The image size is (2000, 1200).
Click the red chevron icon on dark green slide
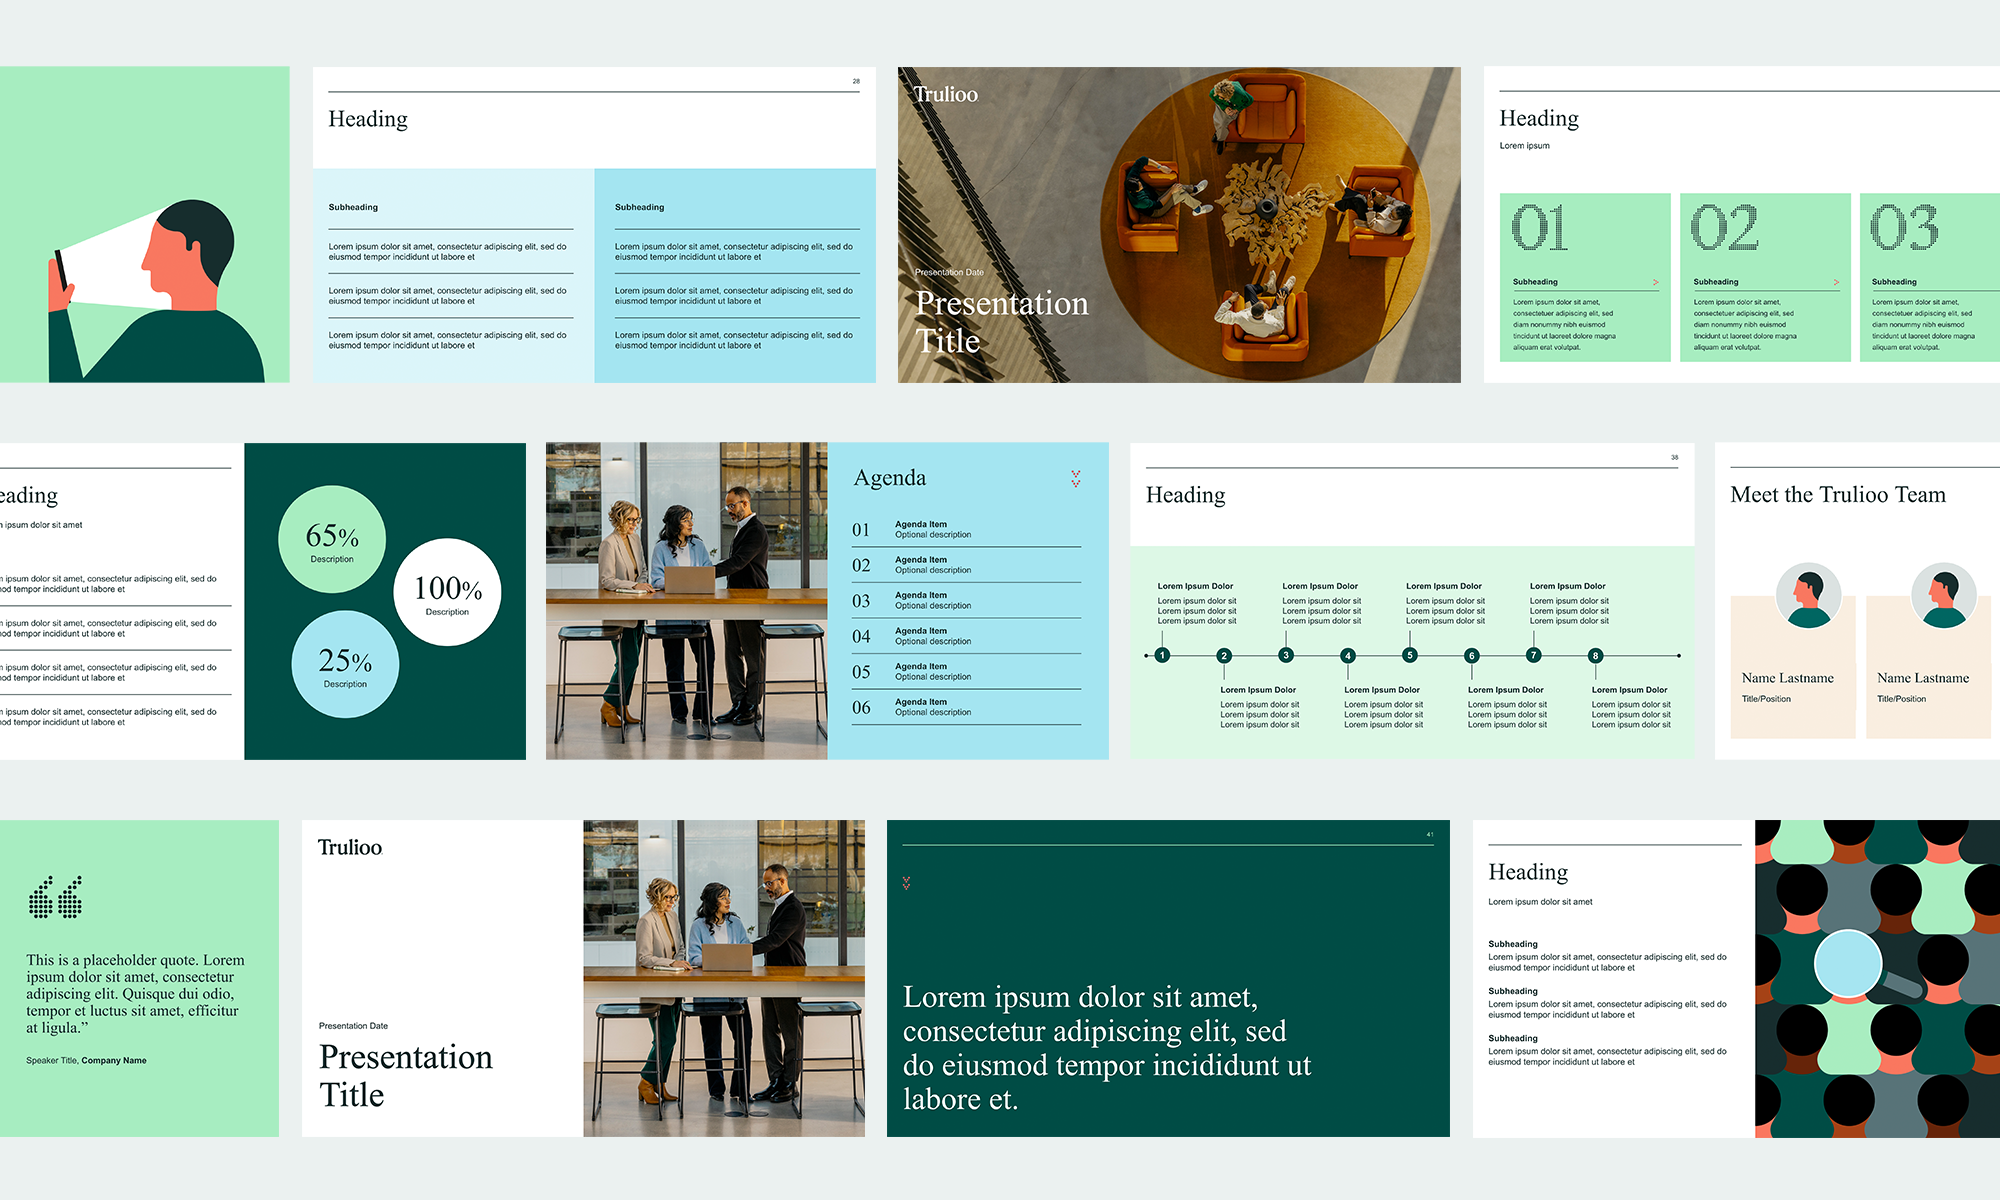906,883
